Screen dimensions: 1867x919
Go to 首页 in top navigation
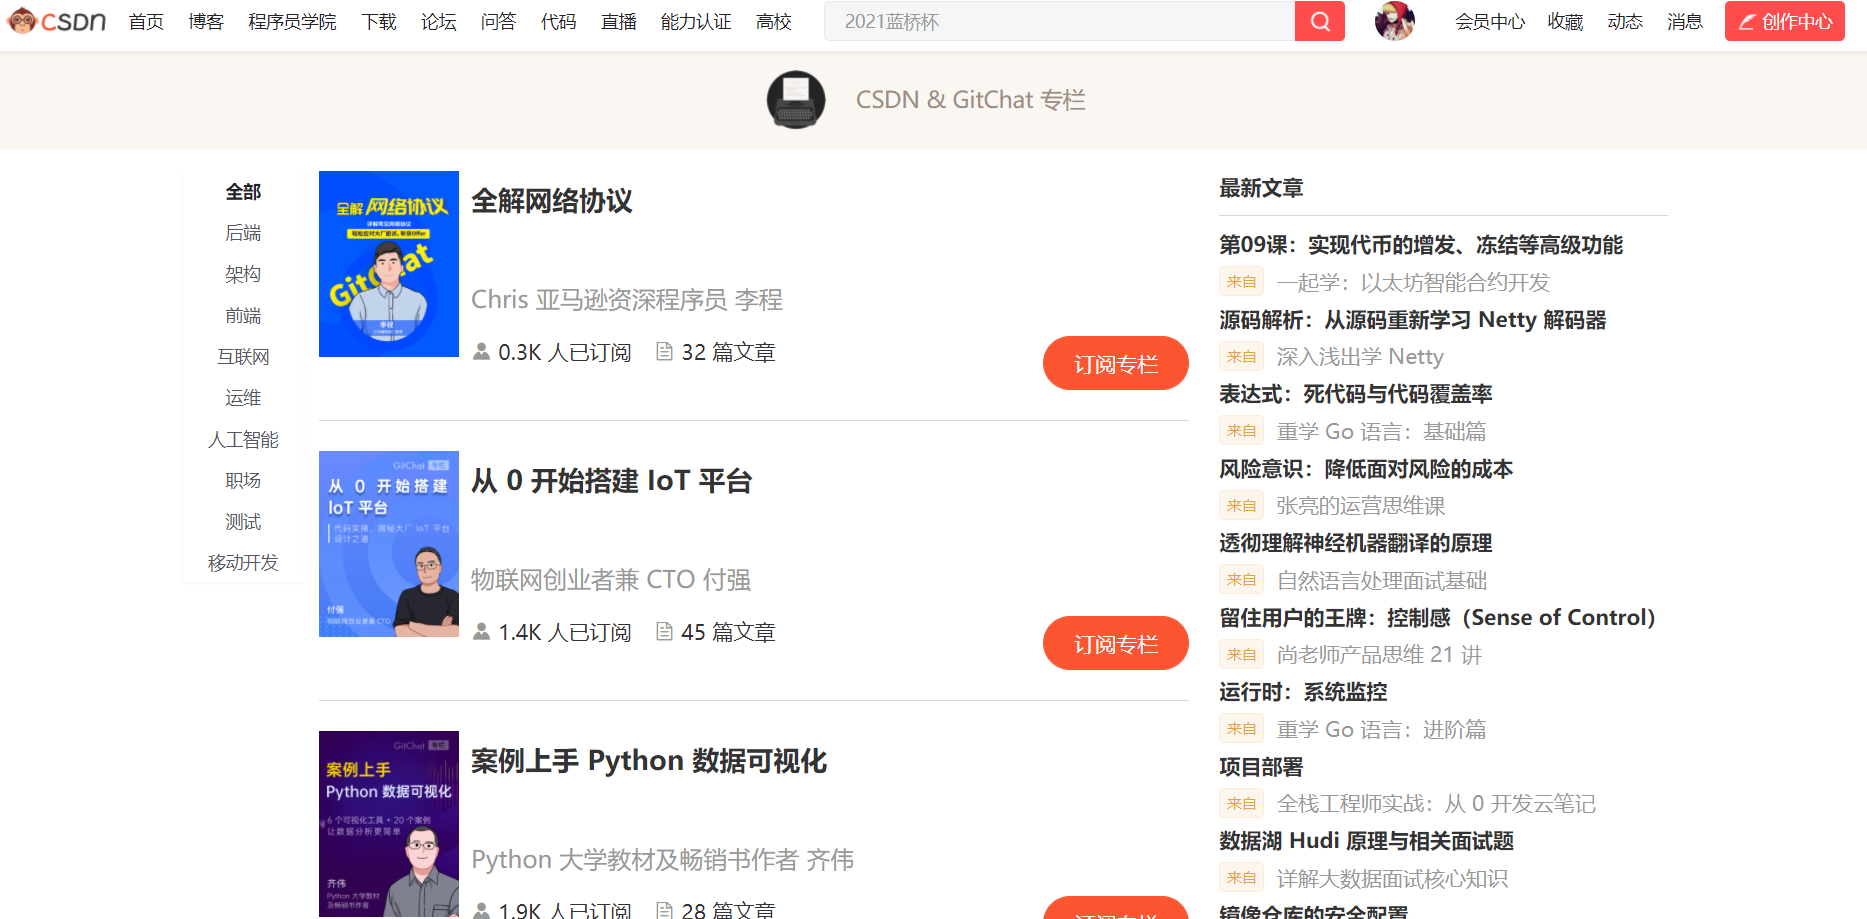click(x=146, y=22)
